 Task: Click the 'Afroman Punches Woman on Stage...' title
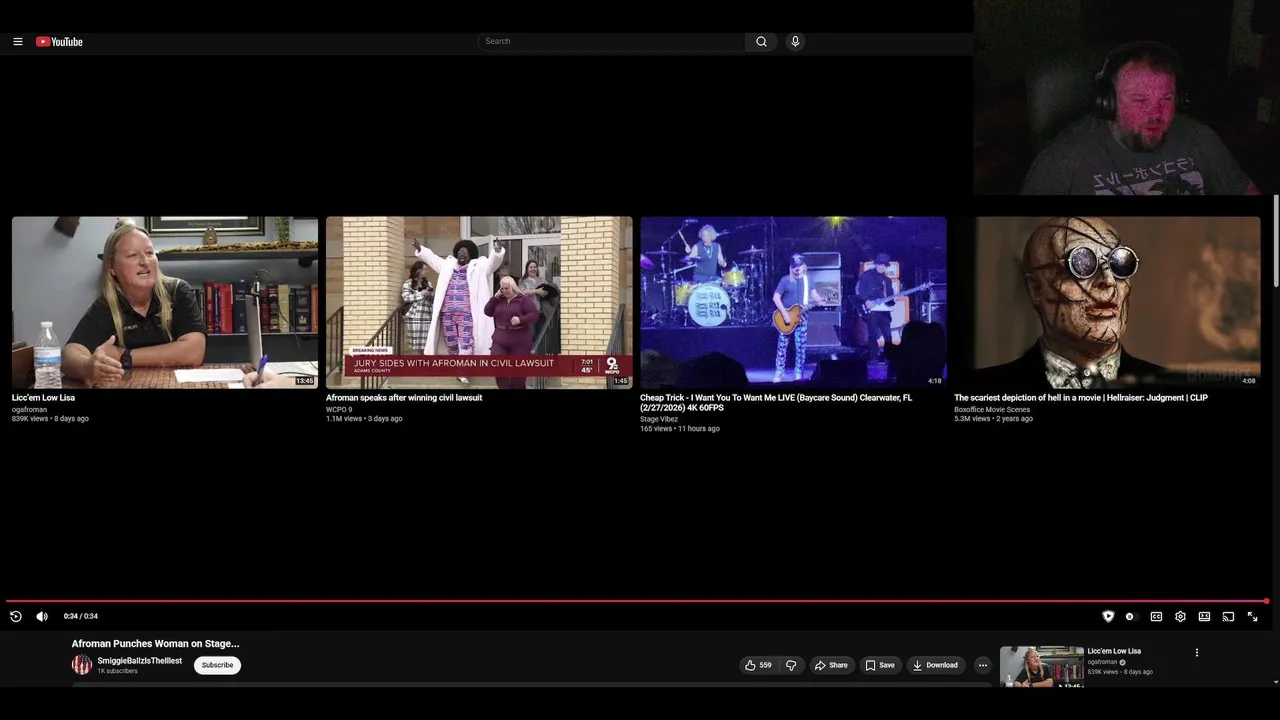click(x=155, y=644)
